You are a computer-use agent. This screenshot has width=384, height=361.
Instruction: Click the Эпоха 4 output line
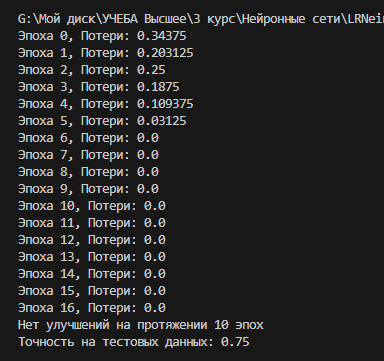[x=106, y=104]
